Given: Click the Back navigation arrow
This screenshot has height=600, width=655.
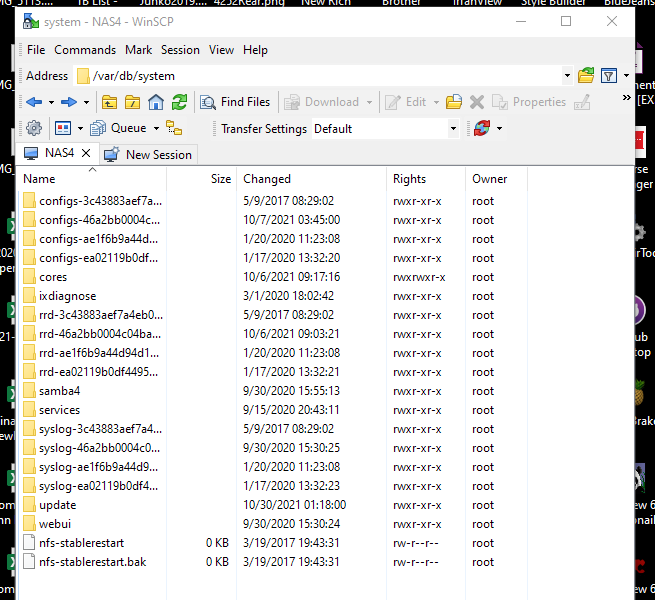Looking at the screenshot, I should 34,102.
